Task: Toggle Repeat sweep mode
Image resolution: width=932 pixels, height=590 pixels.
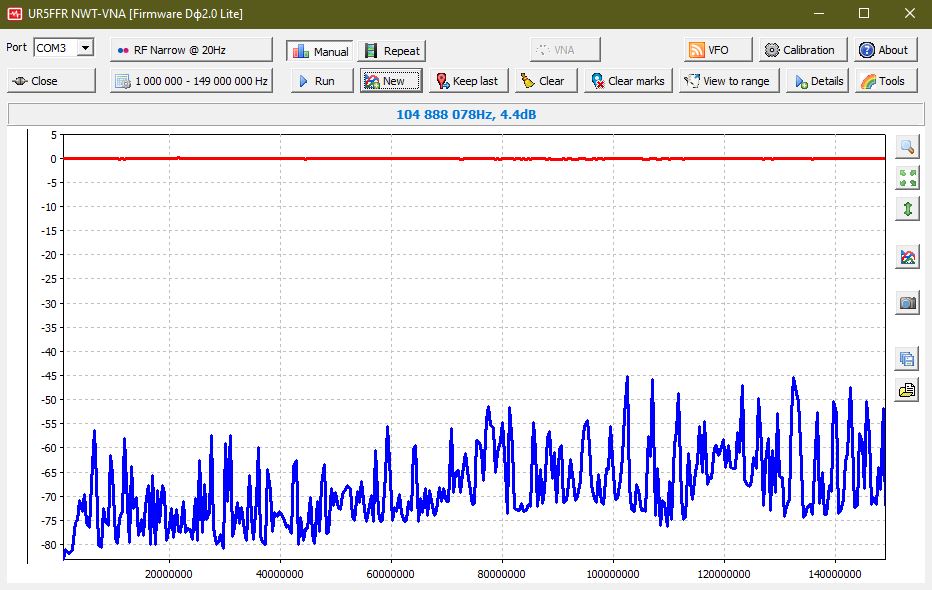Action: [x=391, y=51]
